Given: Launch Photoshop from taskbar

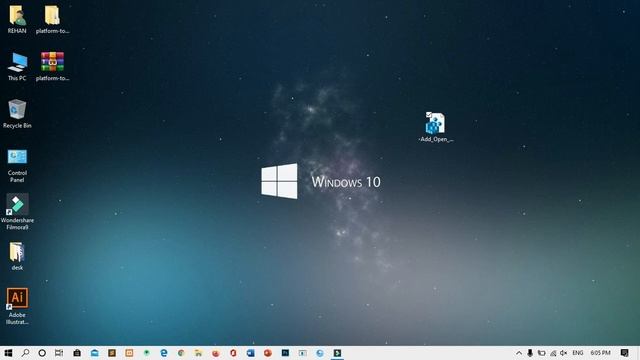Looking at the screenshot, I should pos(285,353).
